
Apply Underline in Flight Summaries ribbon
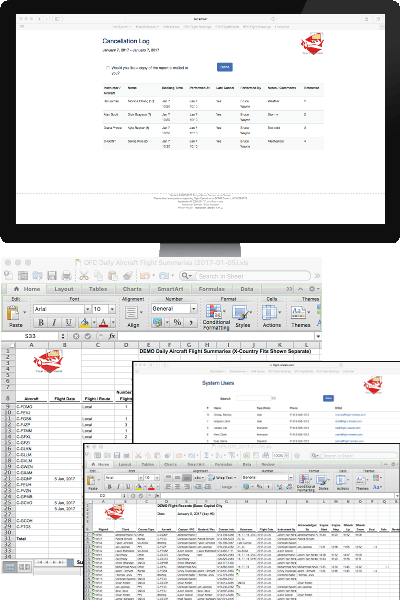pos(68,323)
